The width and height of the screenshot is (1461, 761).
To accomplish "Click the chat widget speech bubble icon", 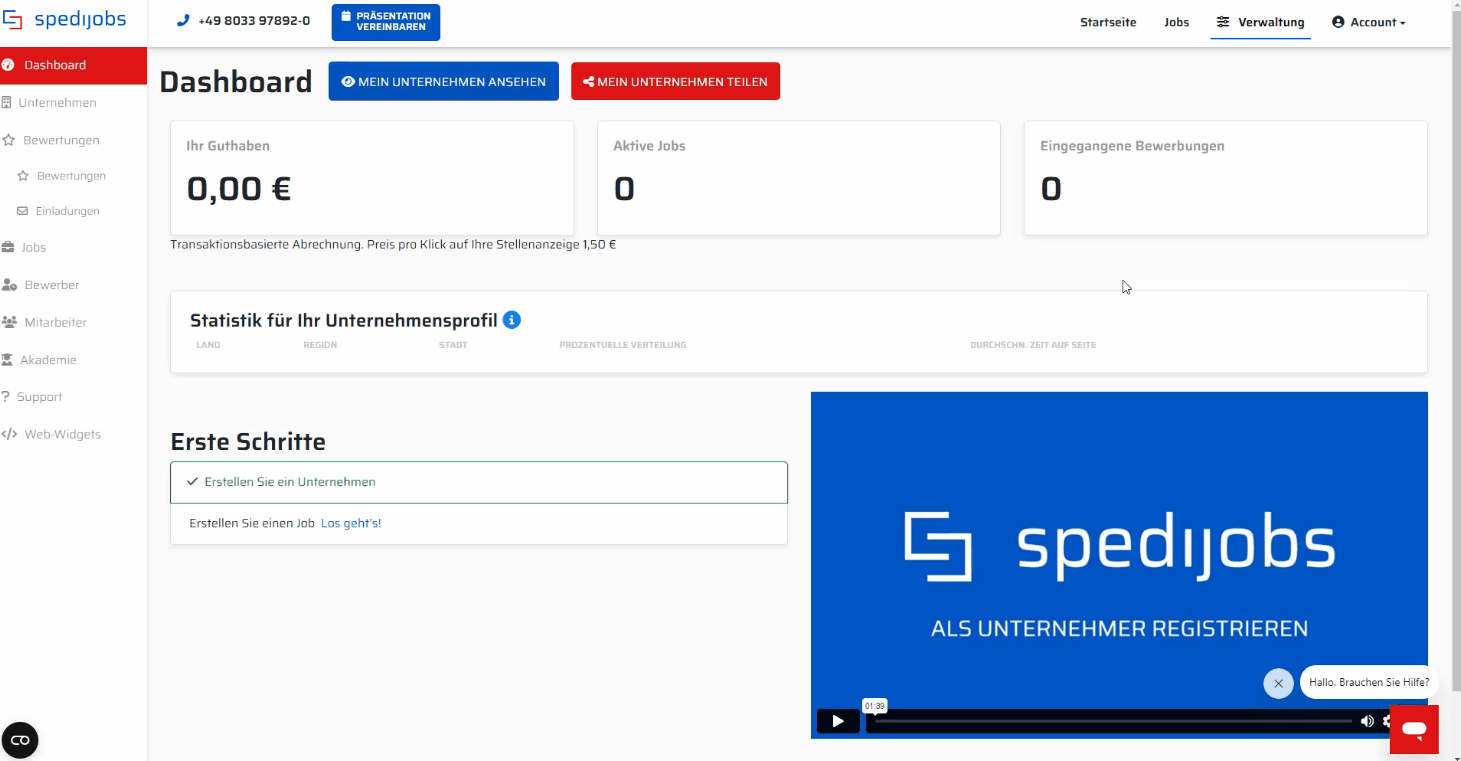I will click(x=1414, y=729).
